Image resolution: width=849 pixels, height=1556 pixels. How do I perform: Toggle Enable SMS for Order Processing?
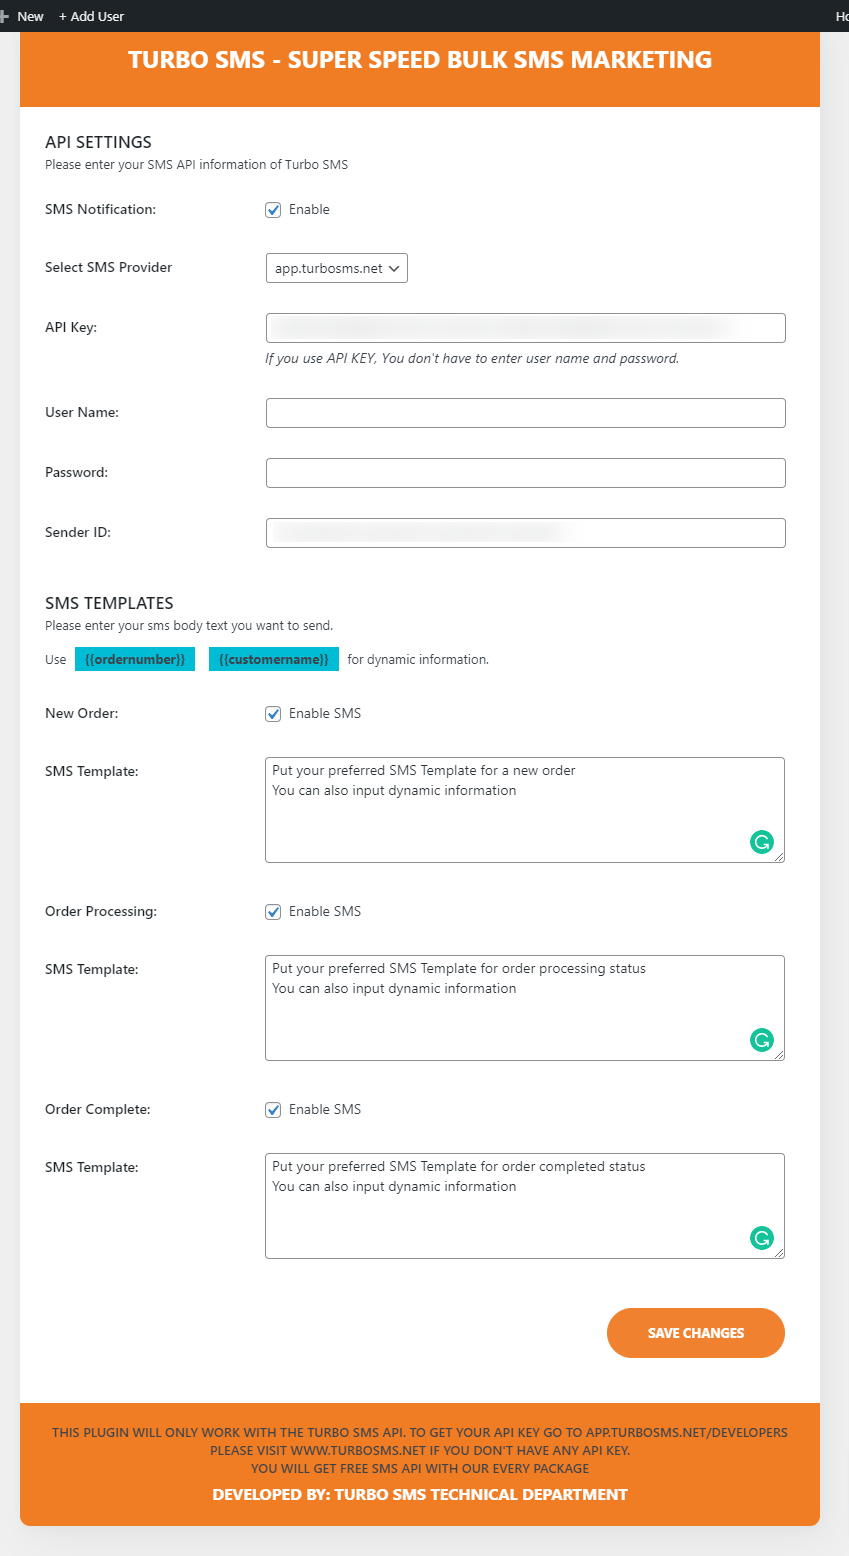(x=273, y=912)
